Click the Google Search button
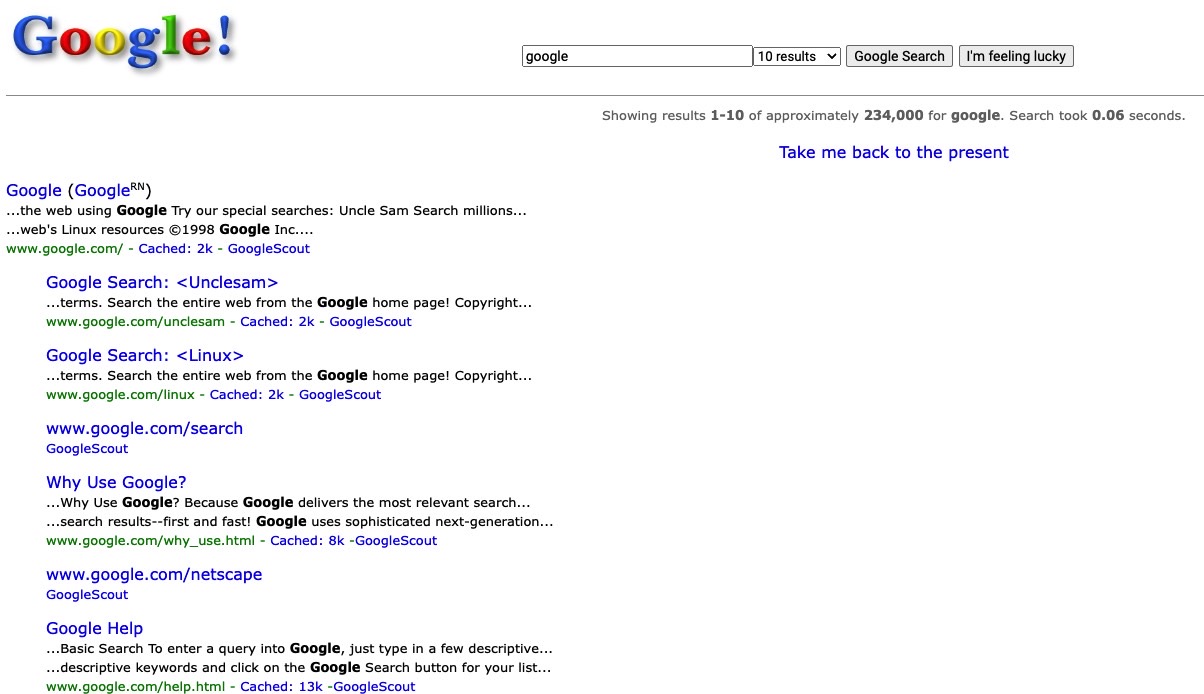The width and height of the screenshot is (1204, 694). 899,56
